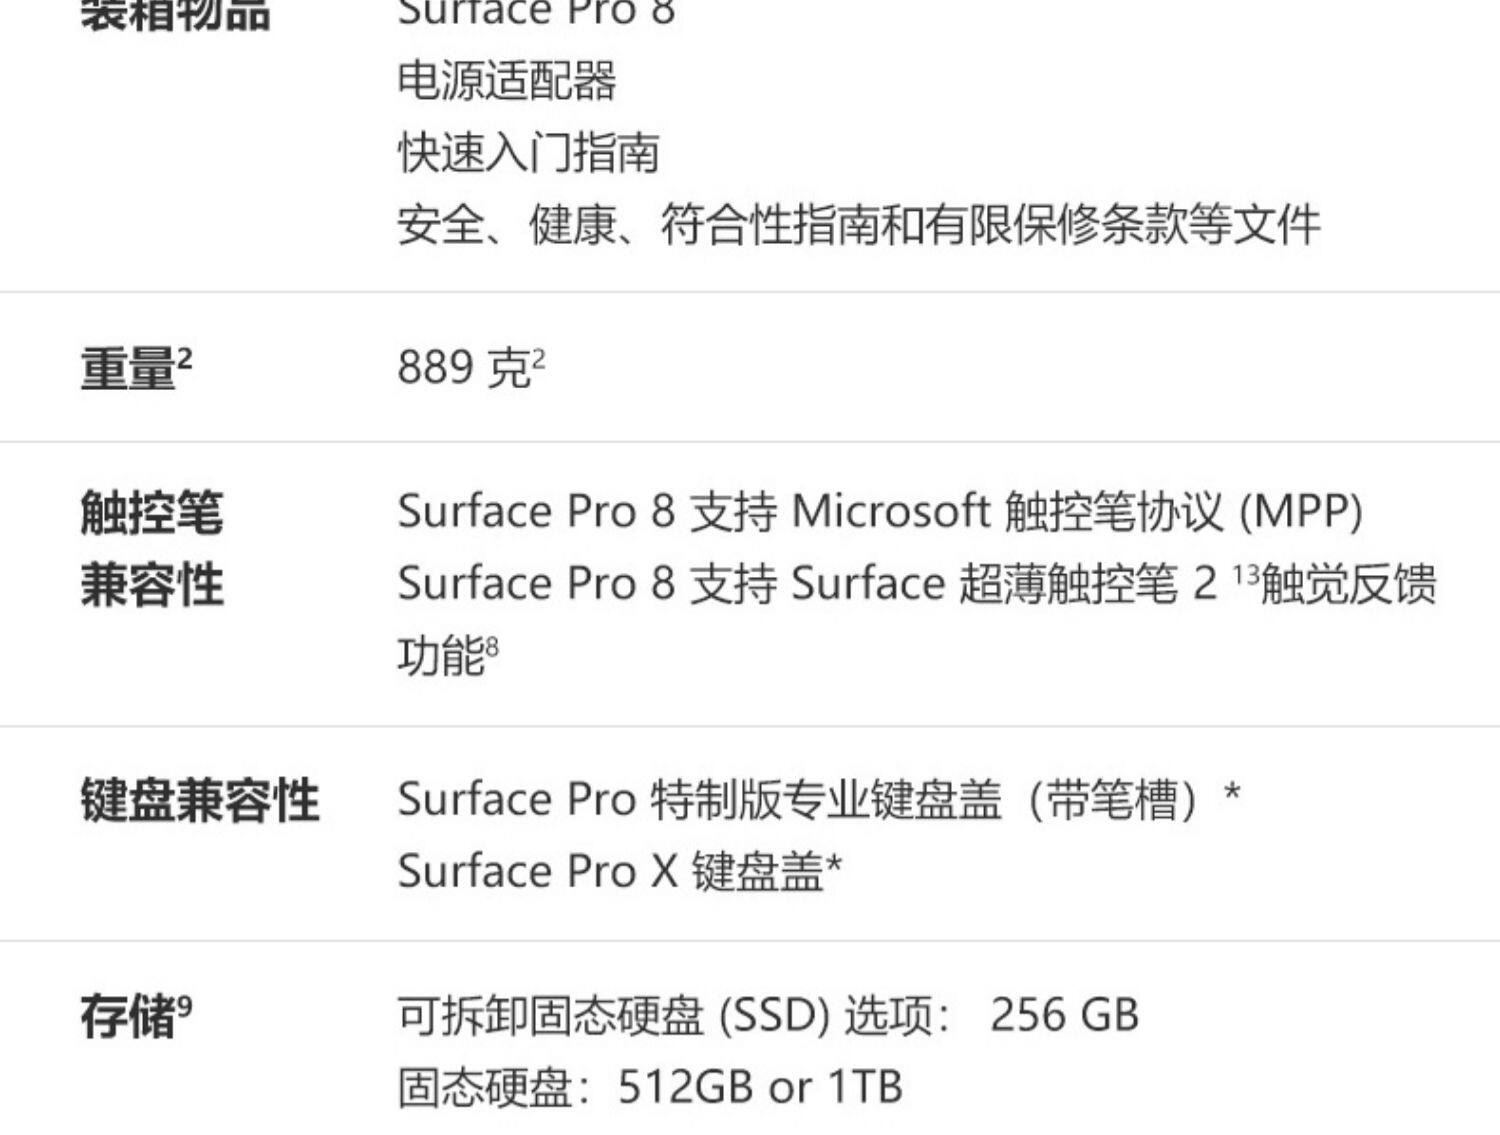Viewport: 1500px width, 1135px height.
Task: Open footnote 8 after 功能
Action: (491, 647)
